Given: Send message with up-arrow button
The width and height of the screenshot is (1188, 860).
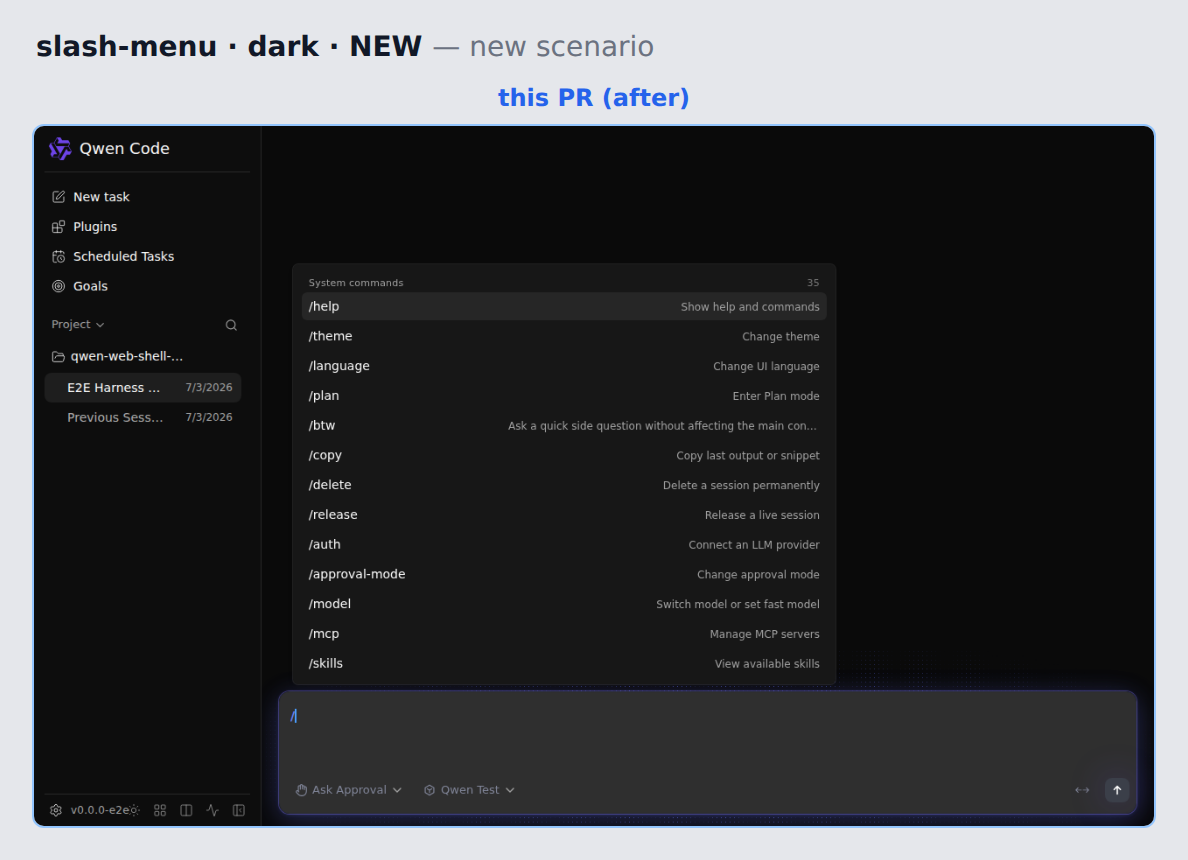Looking at the screenshot, I should point(1117,790).
